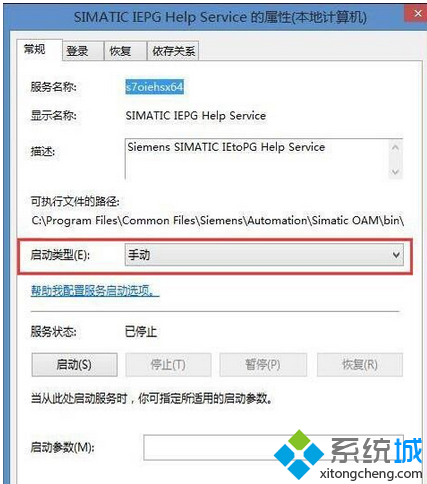
Task: Click the 暂停(P) button
Action: click(x=263, y=365)
